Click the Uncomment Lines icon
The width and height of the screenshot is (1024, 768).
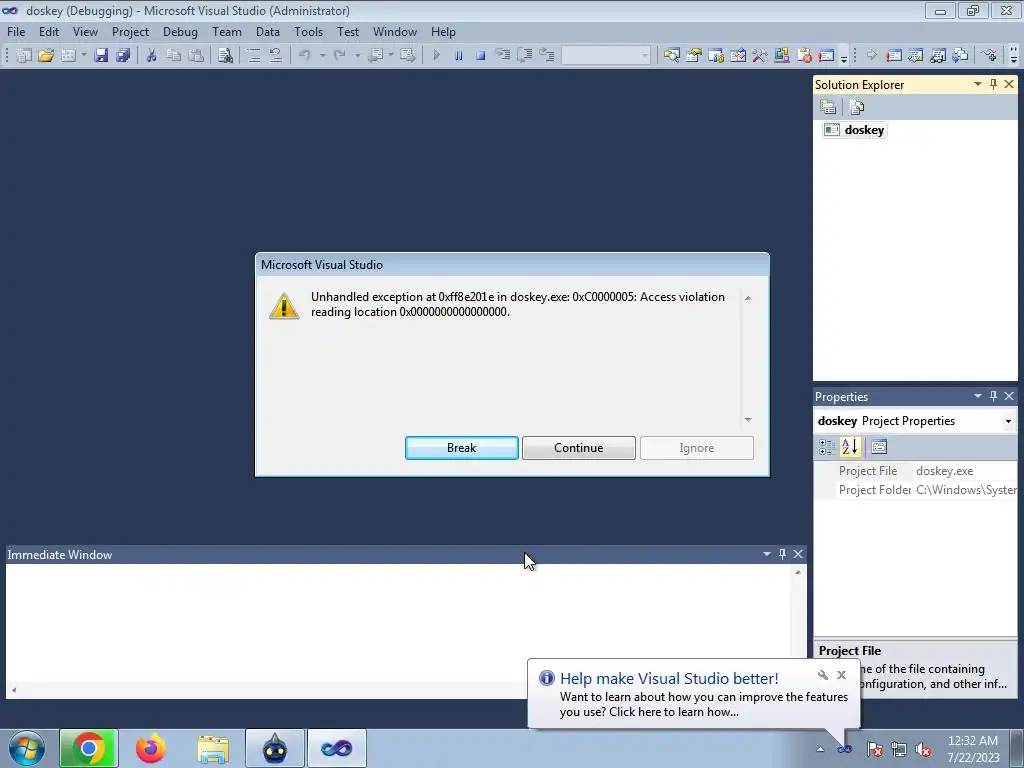(x=276, y=56)
